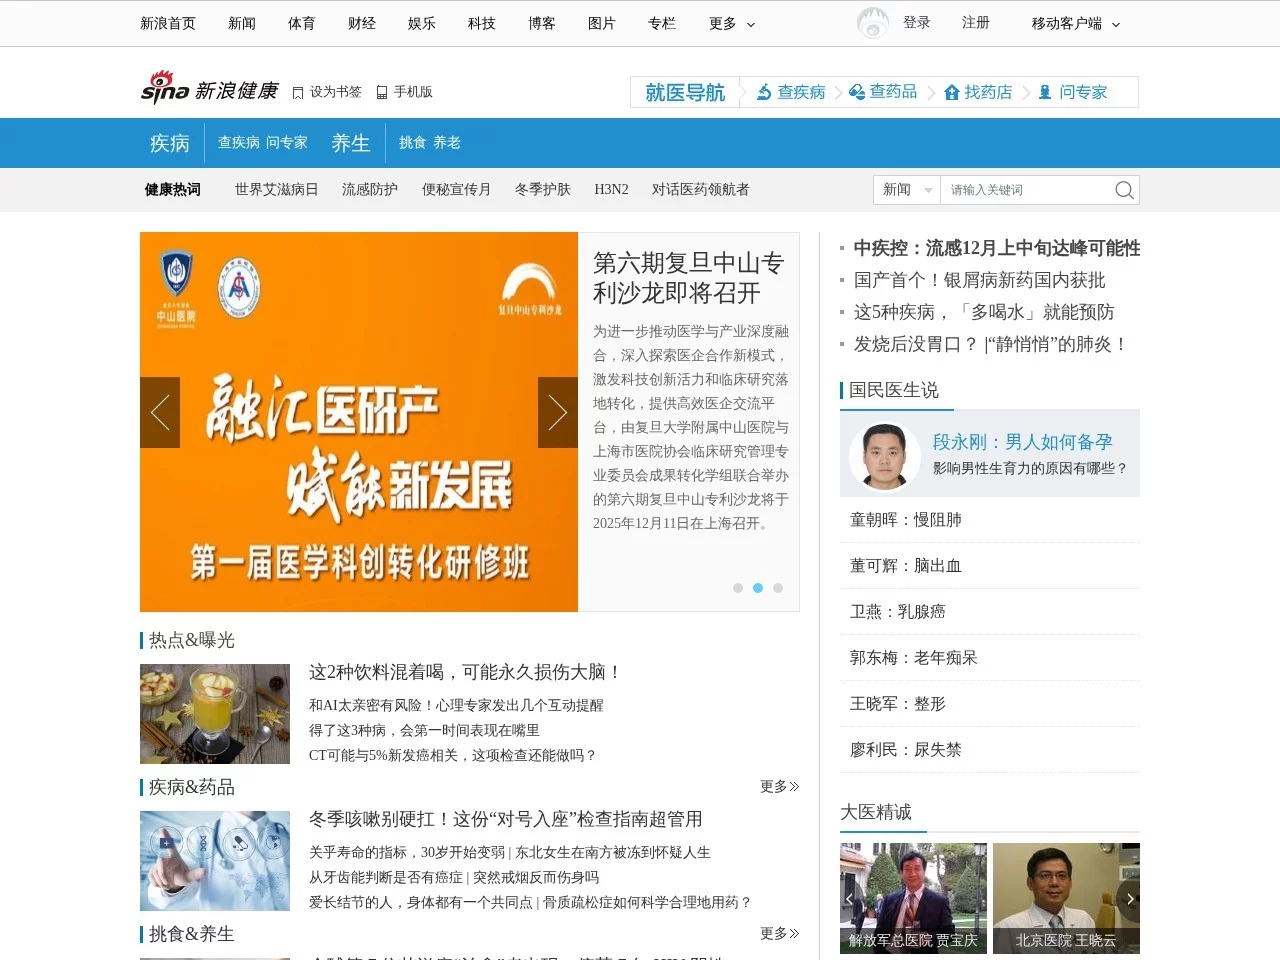Expand the 移动客户端 dropdown
Image resolution: width=1280 pixels, height=960 pixels.
pyautogui.click(x=1075, y=22)
